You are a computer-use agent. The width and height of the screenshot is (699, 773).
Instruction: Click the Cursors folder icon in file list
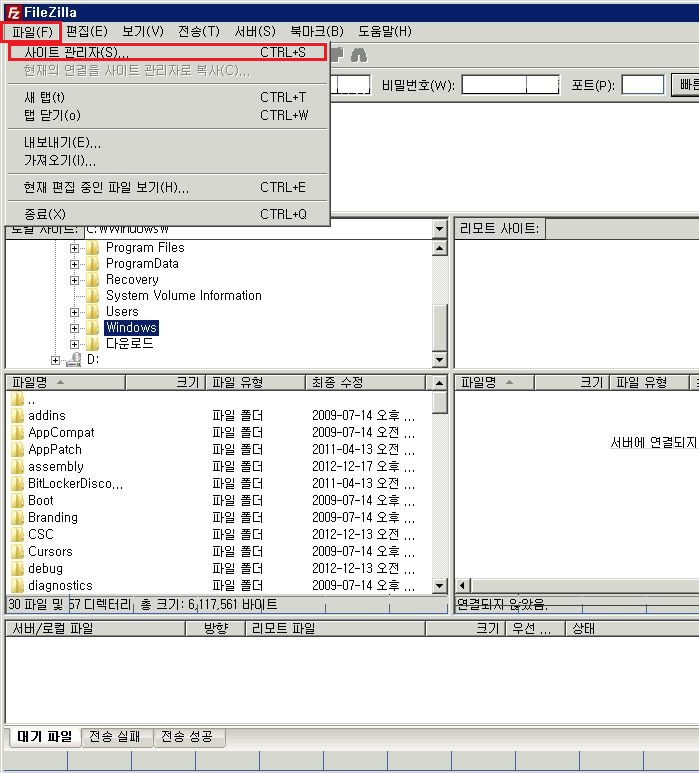17,551
